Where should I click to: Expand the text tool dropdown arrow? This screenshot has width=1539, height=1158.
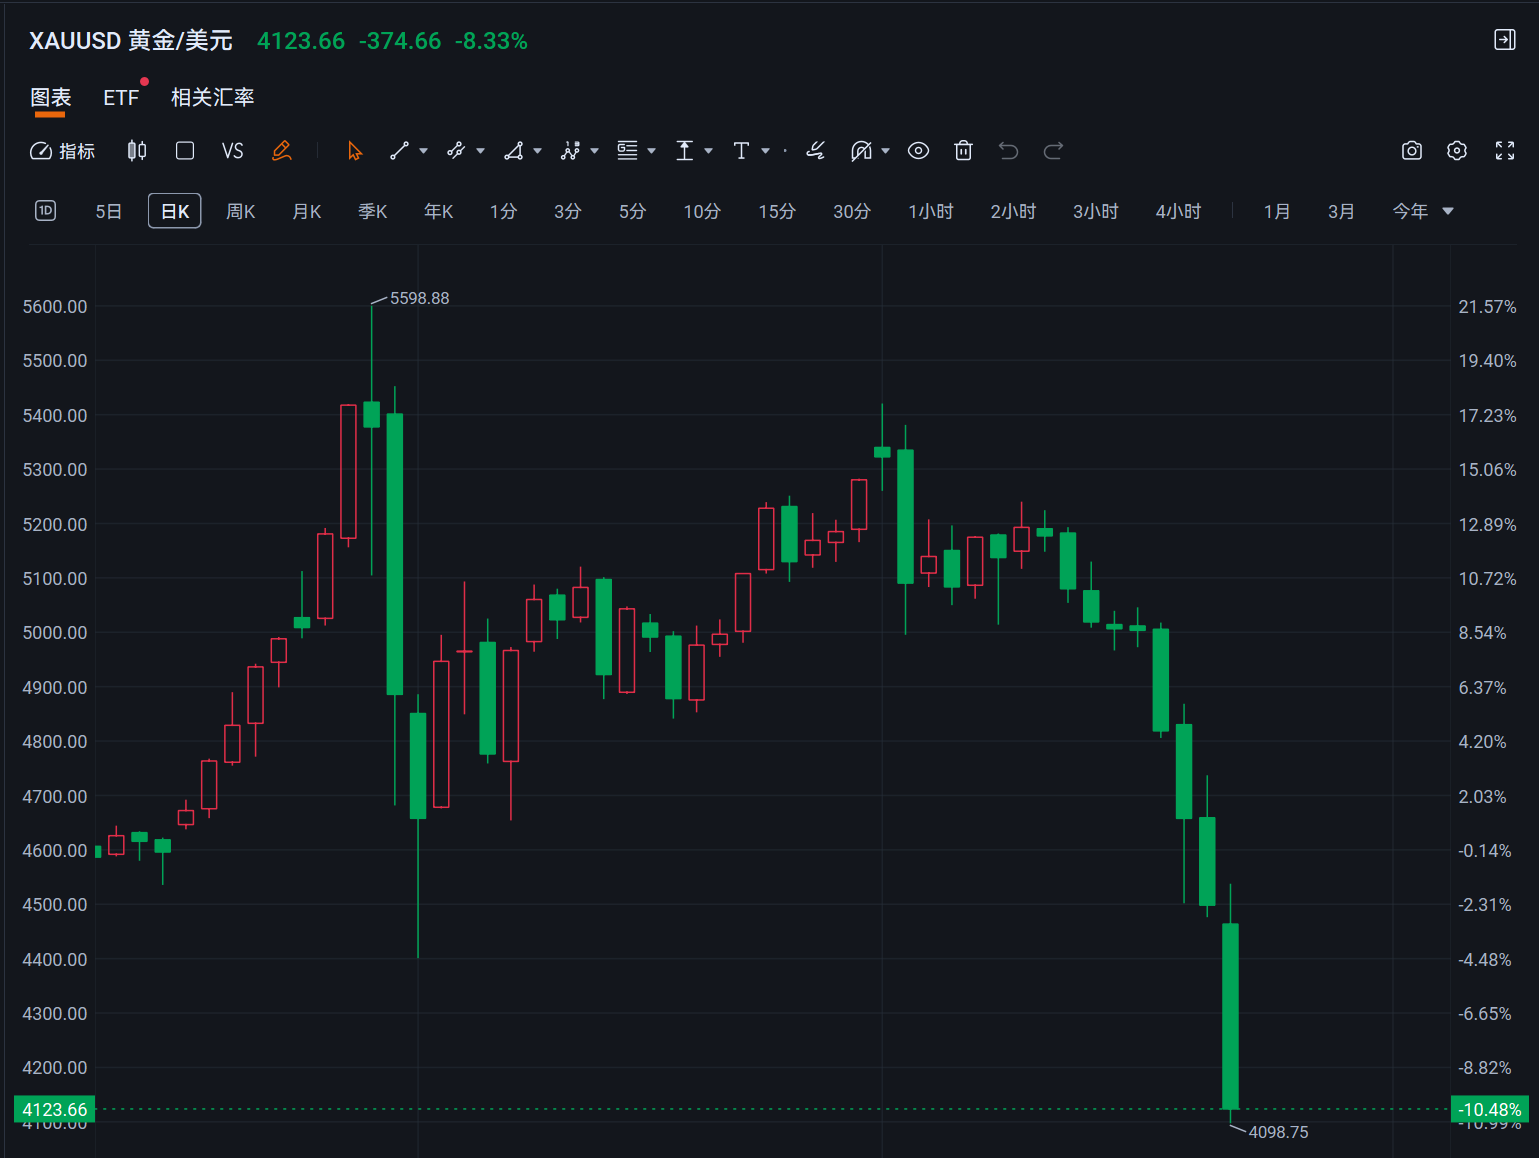[766, 151]
